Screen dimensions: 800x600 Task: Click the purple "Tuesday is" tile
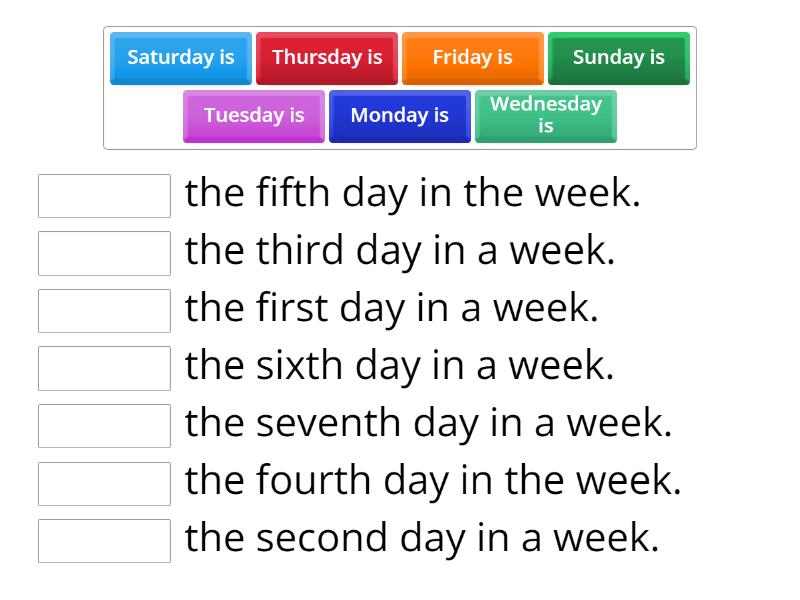point(253,116)
